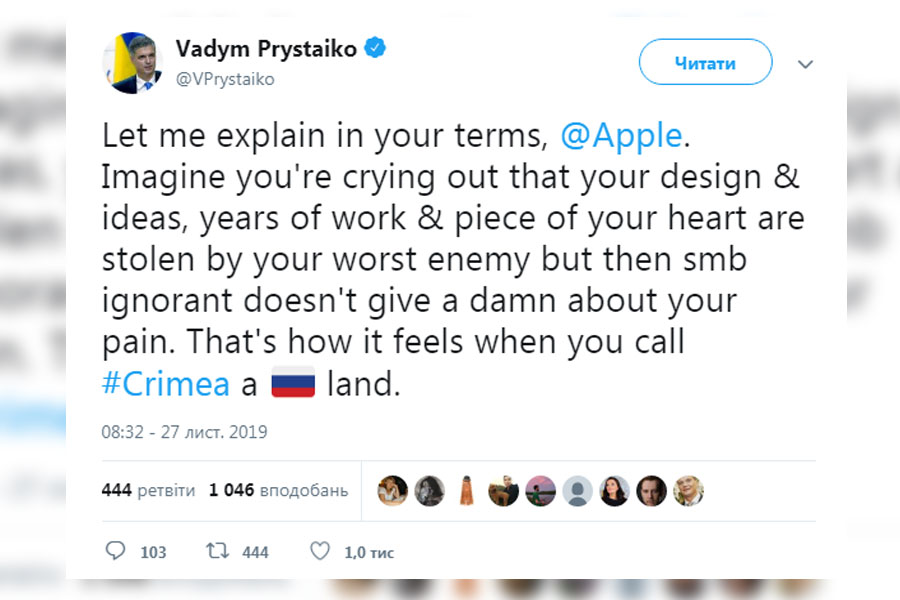Click the tweet body text
Screen dimensions: 900x600
(x=450, y=260)
